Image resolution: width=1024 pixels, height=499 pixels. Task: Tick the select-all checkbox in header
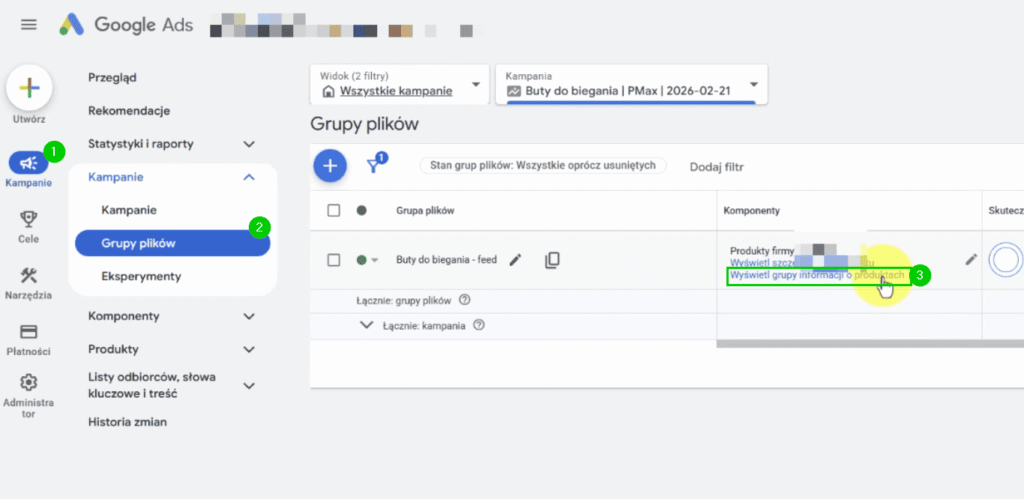tap(334, 210)
